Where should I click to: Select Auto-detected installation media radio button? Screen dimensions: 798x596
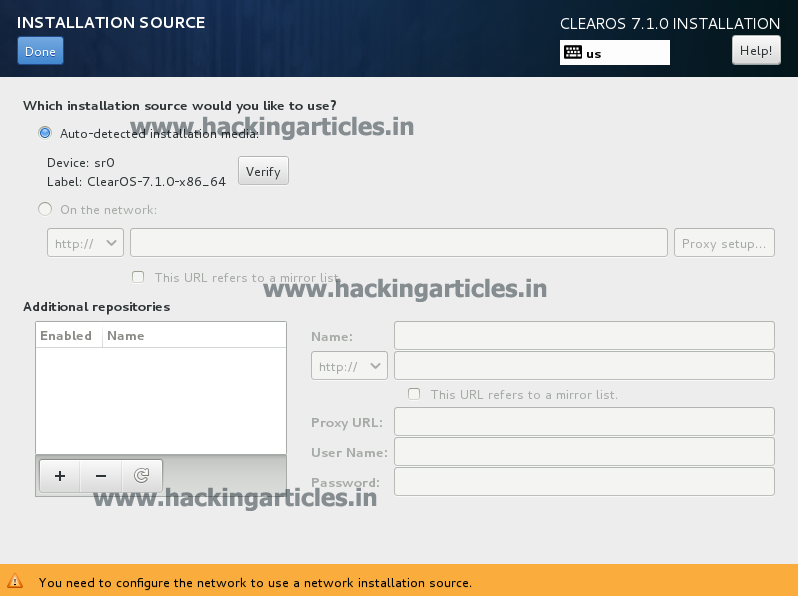tap(45, 133)
